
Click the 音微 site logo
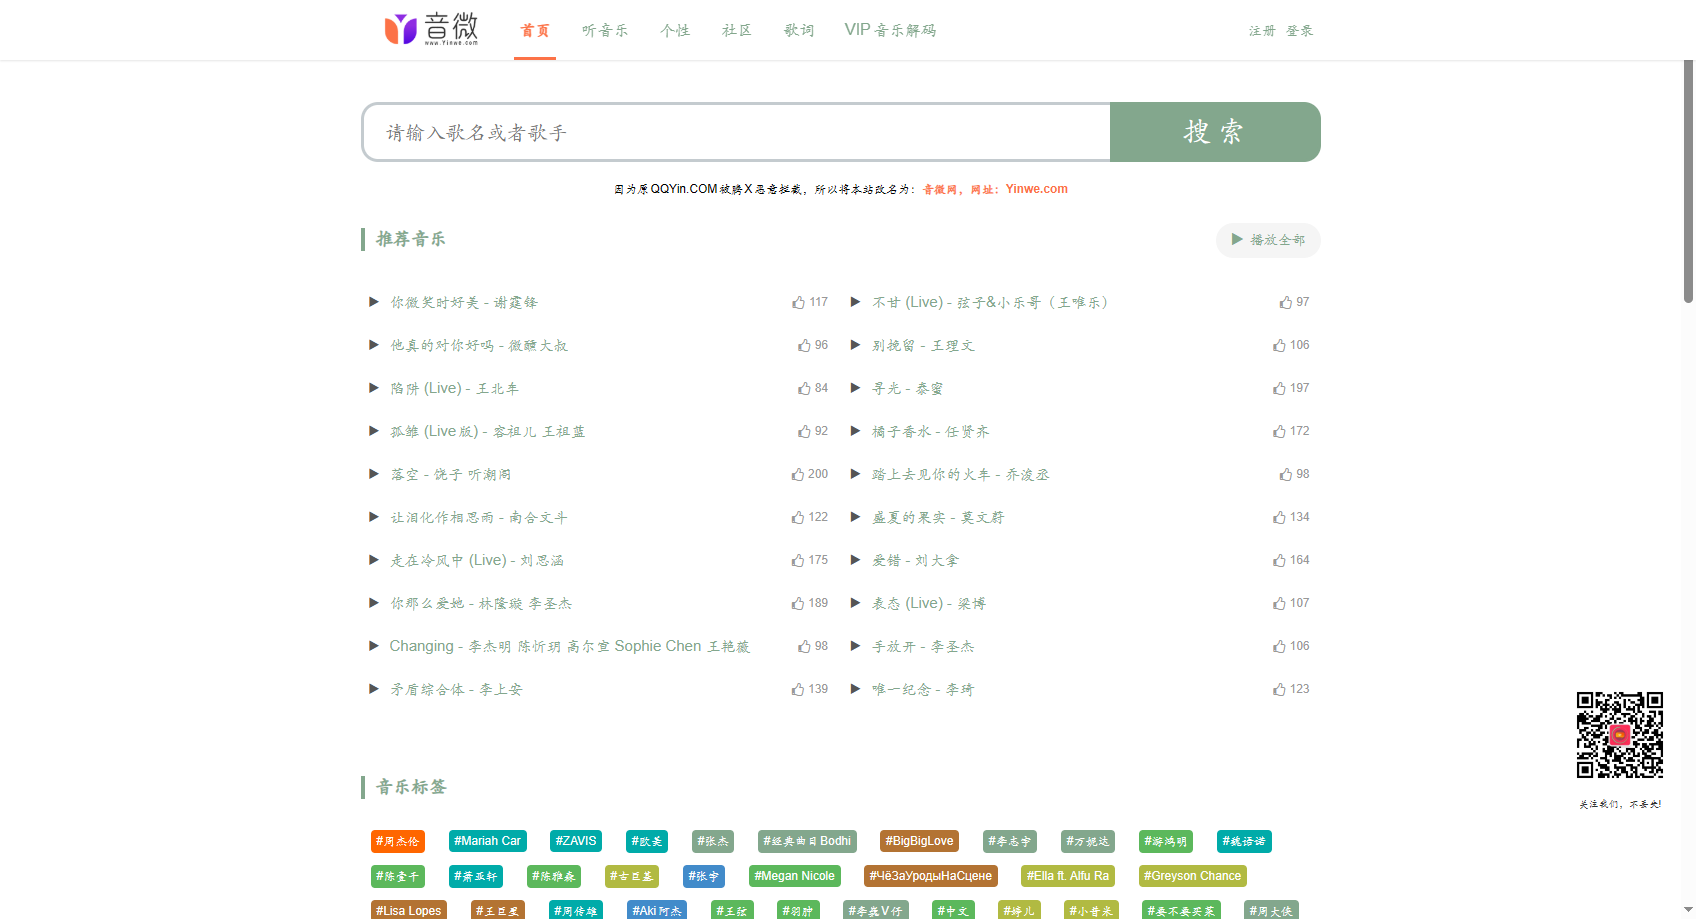[x=431, y=29]
